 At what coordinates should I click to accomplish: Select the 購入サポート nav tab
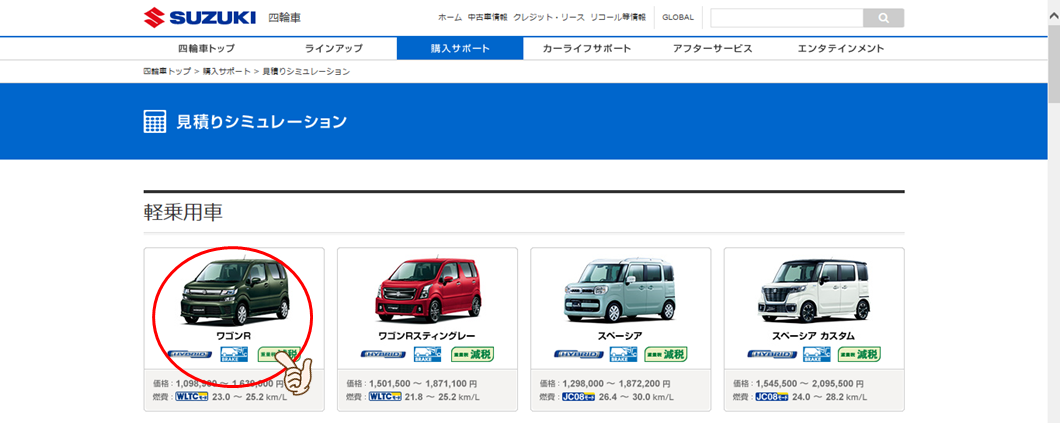click(x=460, y=49)
